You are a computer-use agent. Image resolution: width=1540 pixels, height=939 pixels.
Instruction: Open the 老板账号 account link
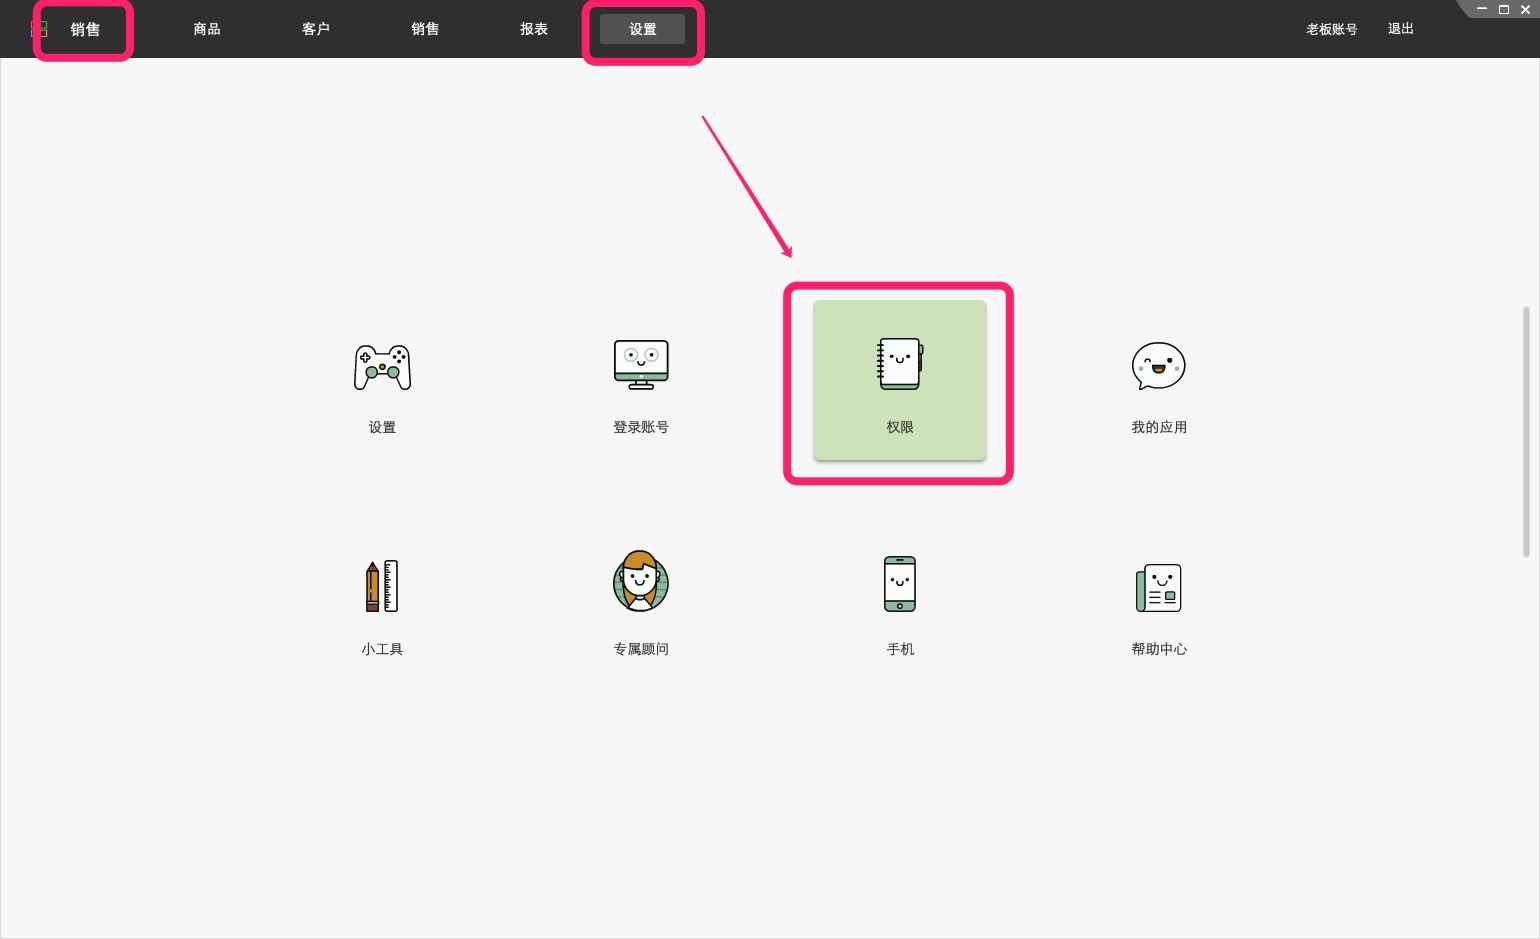click(x=1331, y=29)
